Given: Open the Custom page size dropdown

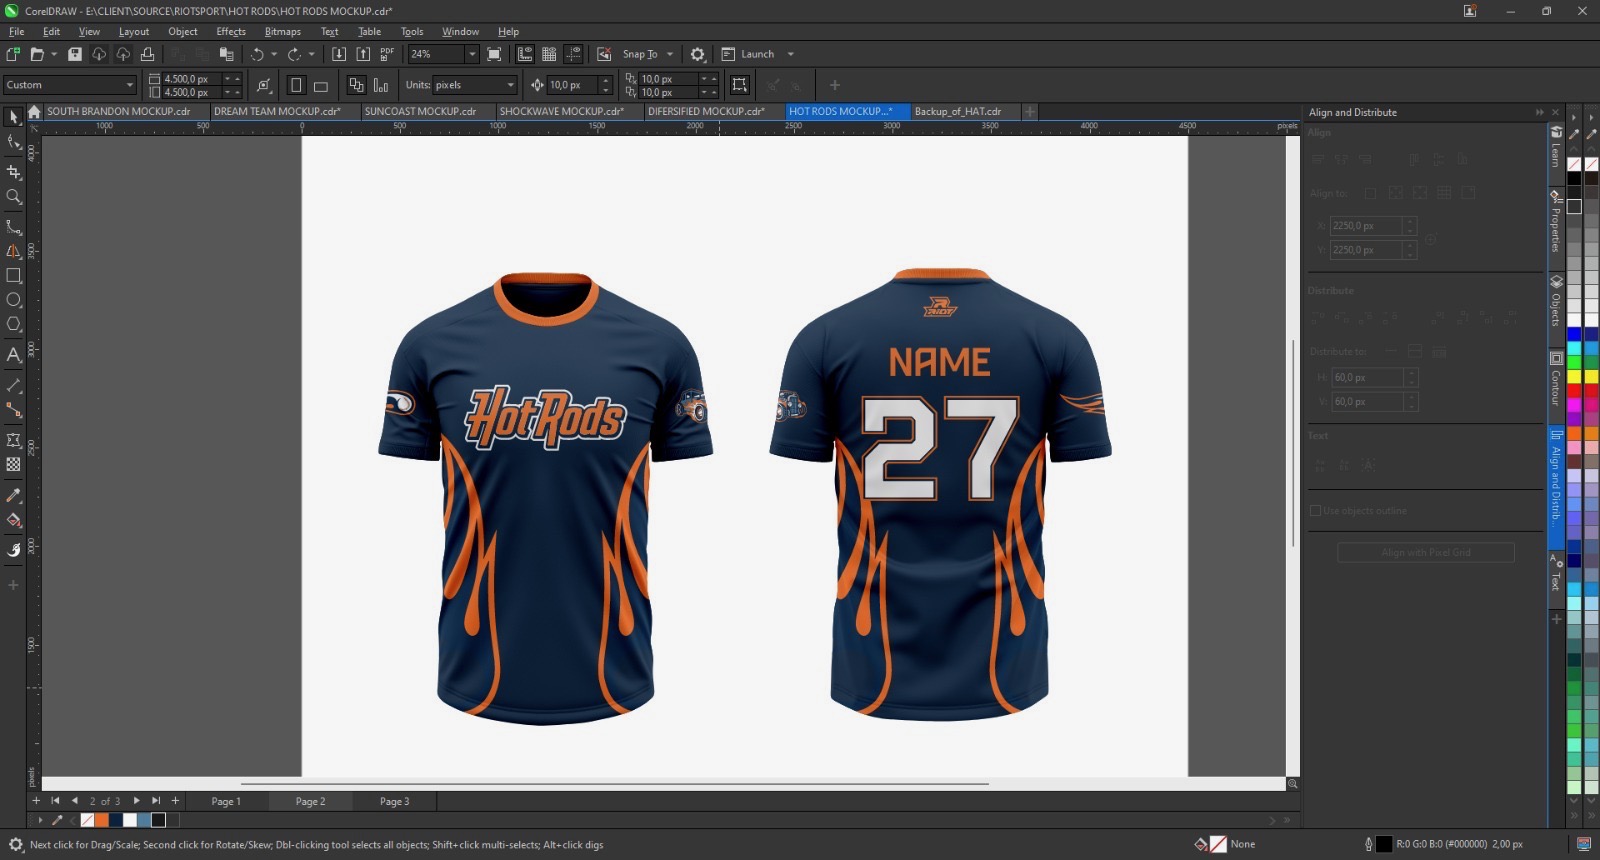Looking at the screenshot, I should tap(129, 85).
